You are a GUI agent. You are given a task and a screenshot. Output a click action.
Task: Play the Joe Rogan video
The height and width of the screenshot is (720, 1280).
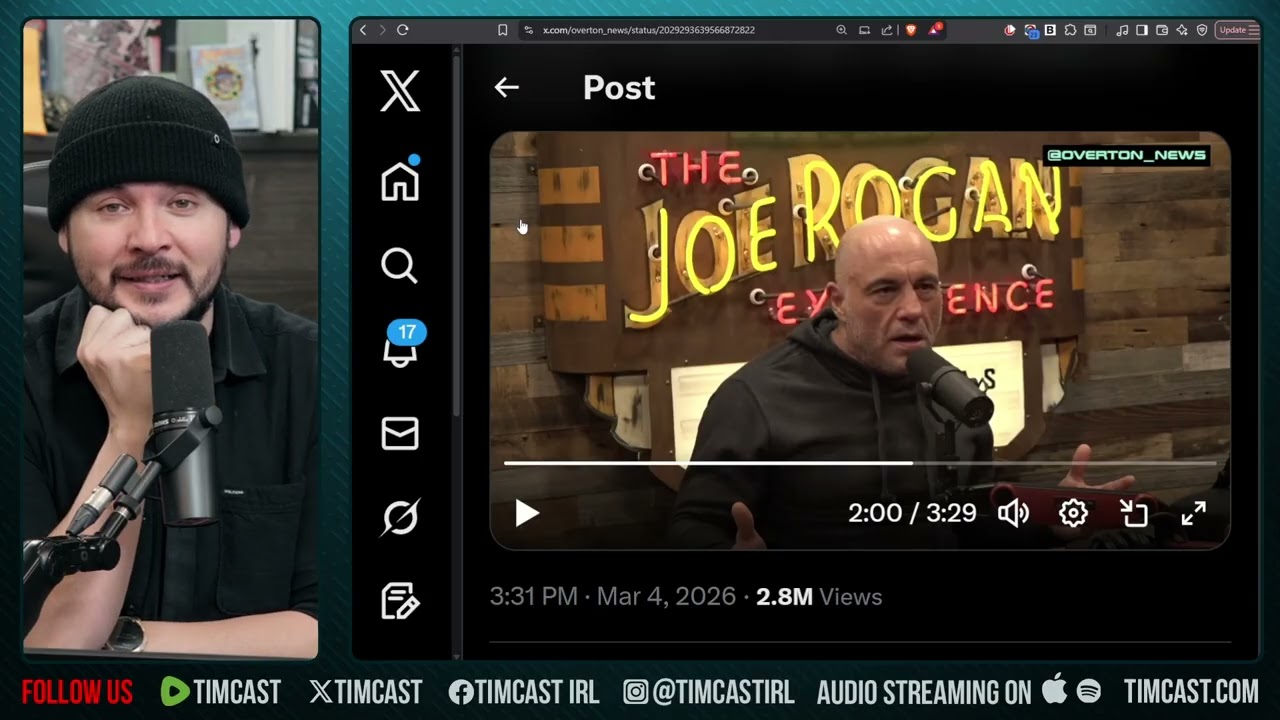(526, 513)
